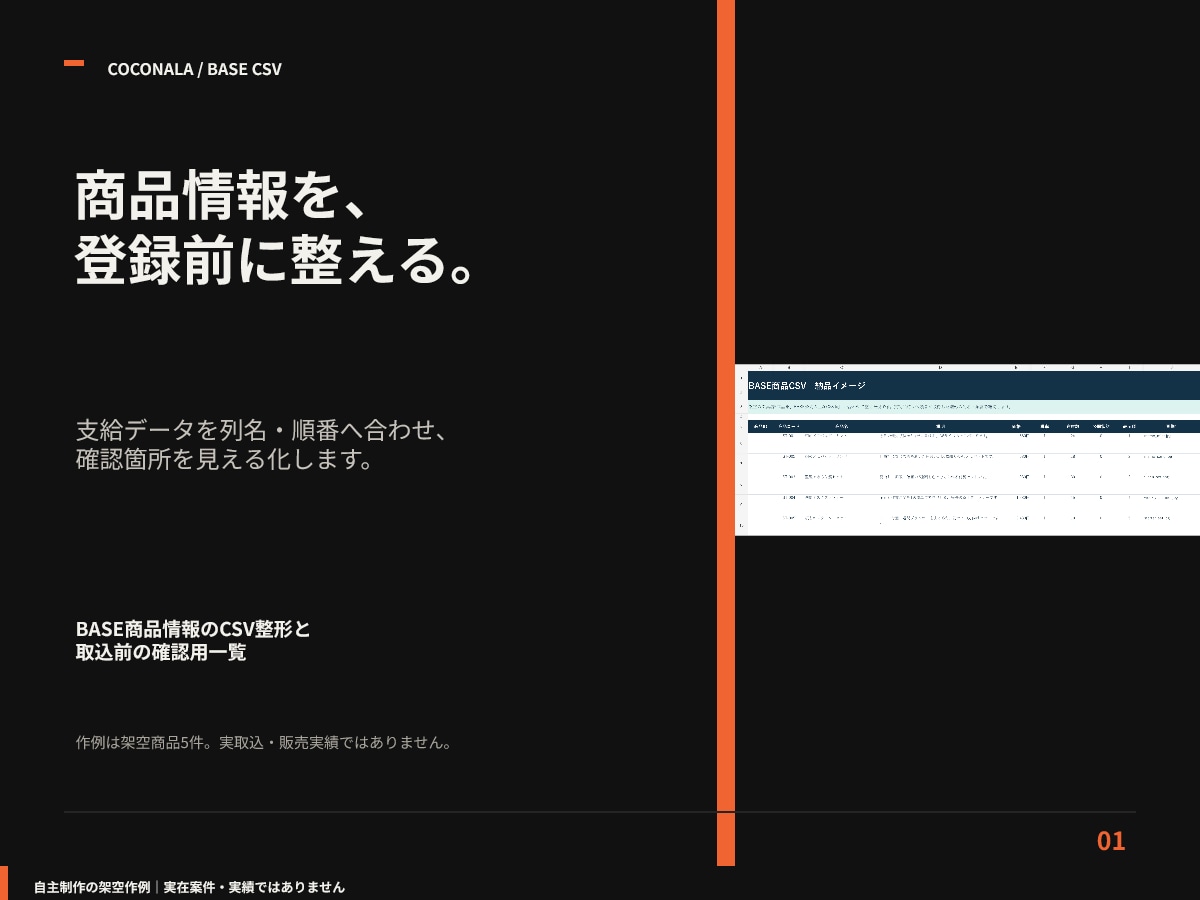Click the page number 01
Image resolution: width=1200 pixels, height=900 pixels.
[1111, 841]
